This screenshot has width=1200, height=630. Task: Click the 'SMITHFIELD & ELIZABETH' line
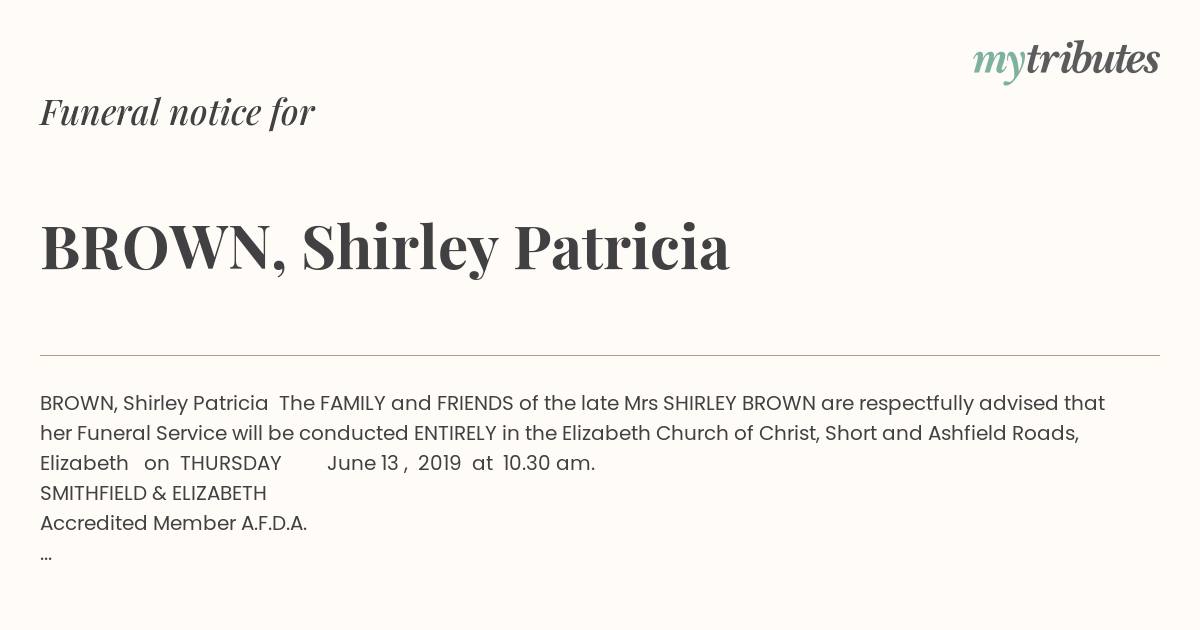pyautogui.click(x=153, y=493)
